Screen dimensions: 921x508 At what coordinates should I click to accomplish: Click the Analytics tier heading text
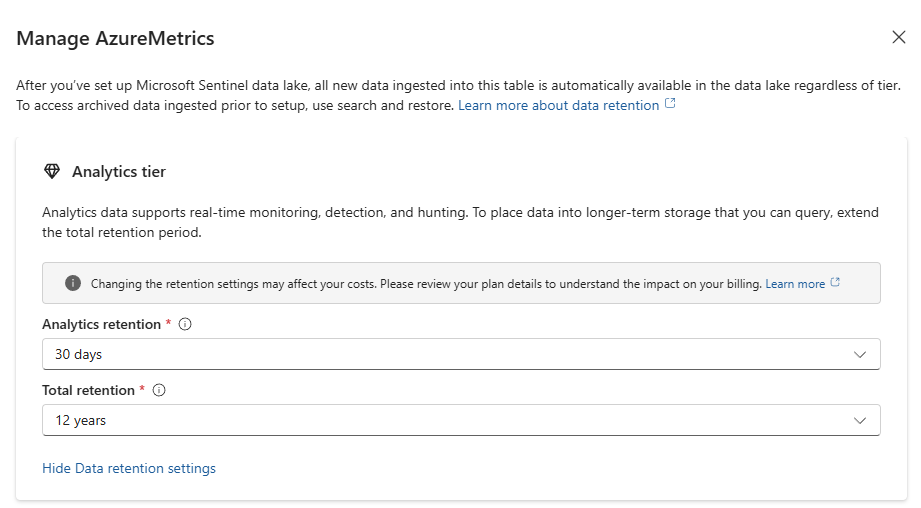click(x=119, y=171)
